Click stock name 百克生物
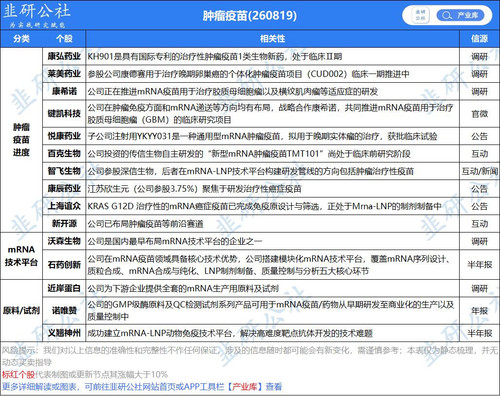Screen dimensions: 500x396 [64, 154]
